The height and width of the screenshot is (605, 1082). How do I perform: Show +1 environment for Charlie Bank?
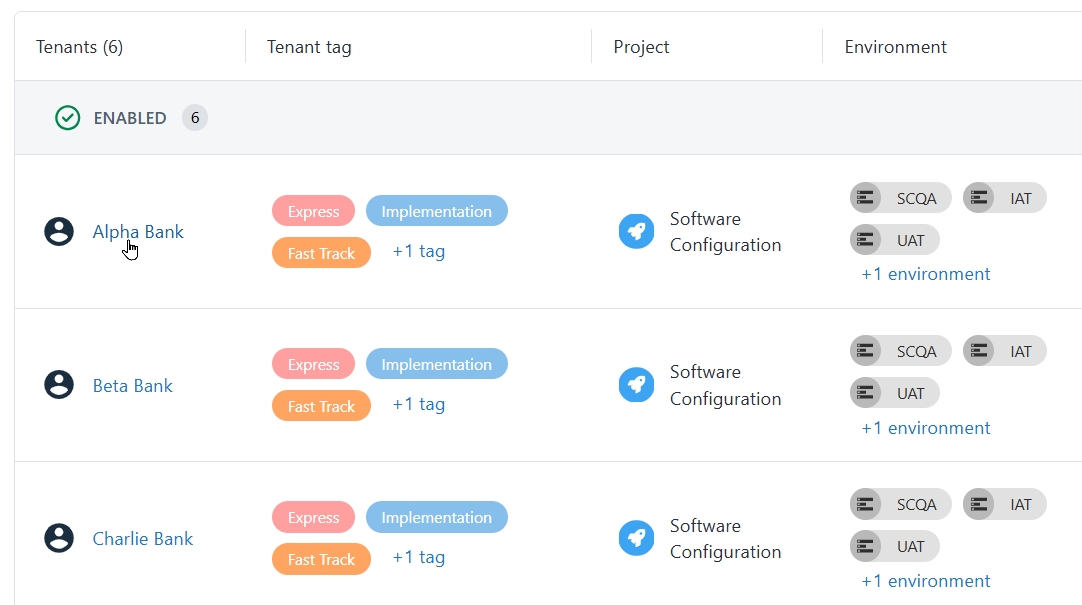pyautogui.click(x=925, y=581)
